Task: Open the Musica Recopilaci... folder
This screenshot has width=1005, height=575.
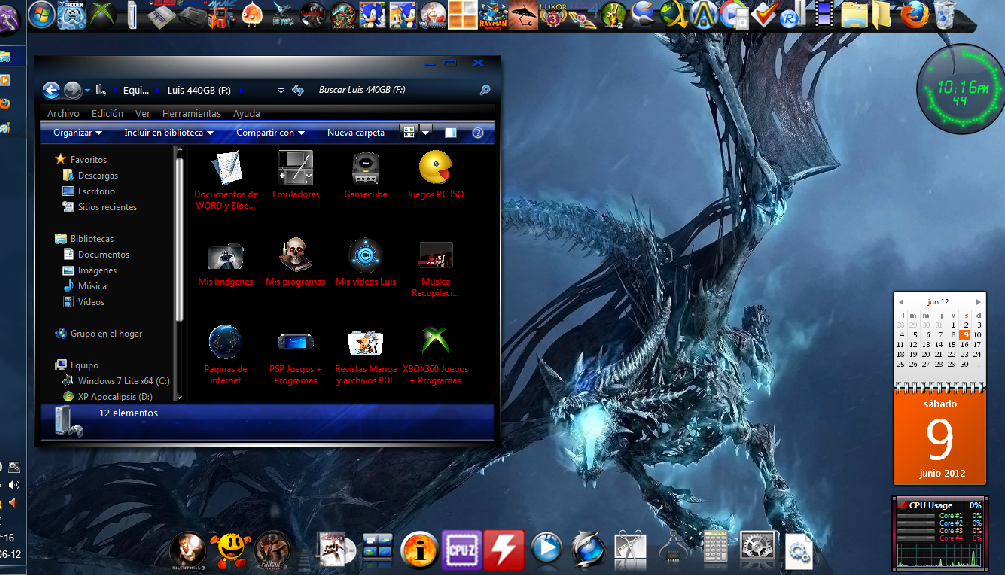Action: point(436,269)
